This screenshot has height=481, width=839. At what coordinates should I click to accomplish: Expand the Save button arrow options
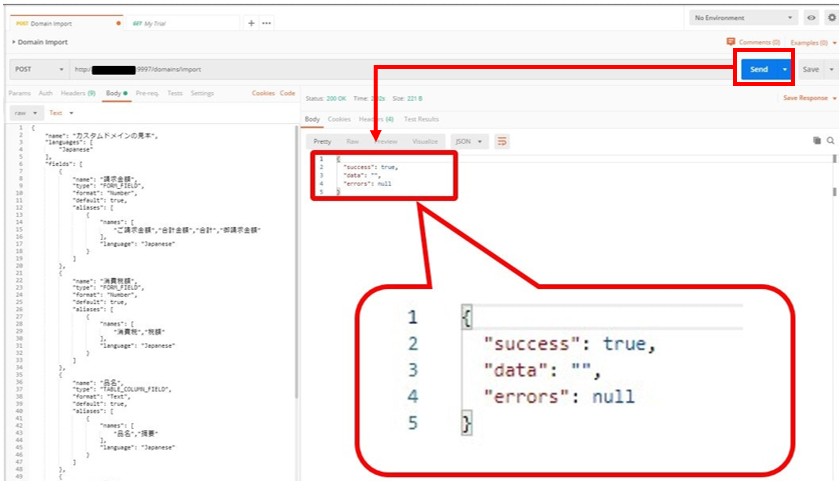[831, 70]
